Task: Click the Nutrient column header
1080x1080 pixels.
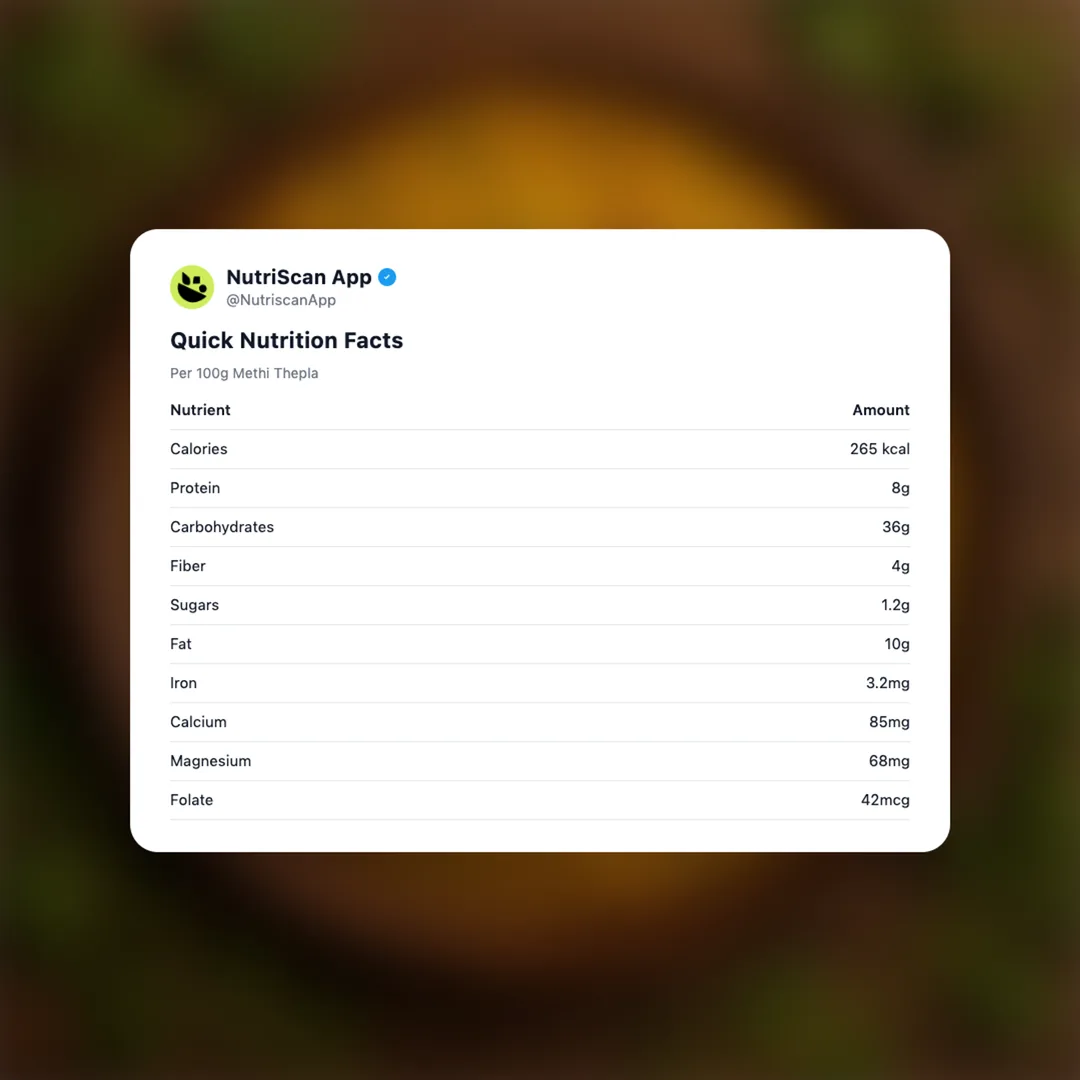Action: point(200,410)
